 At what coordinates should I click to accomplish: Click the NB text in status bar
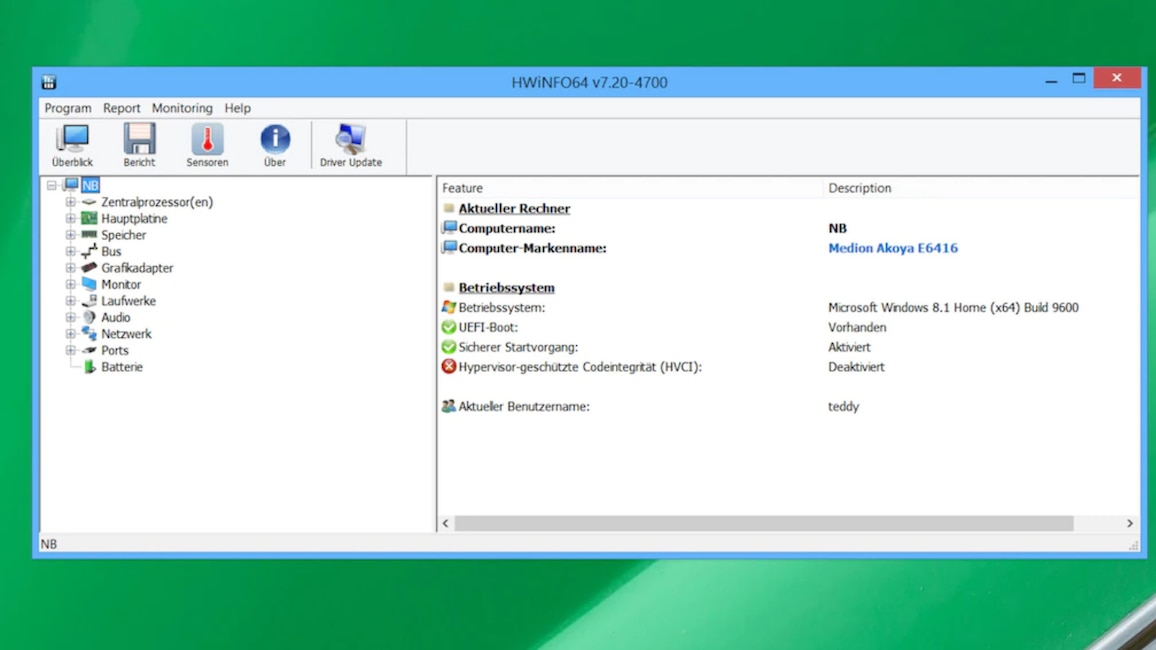pos(49,544)
